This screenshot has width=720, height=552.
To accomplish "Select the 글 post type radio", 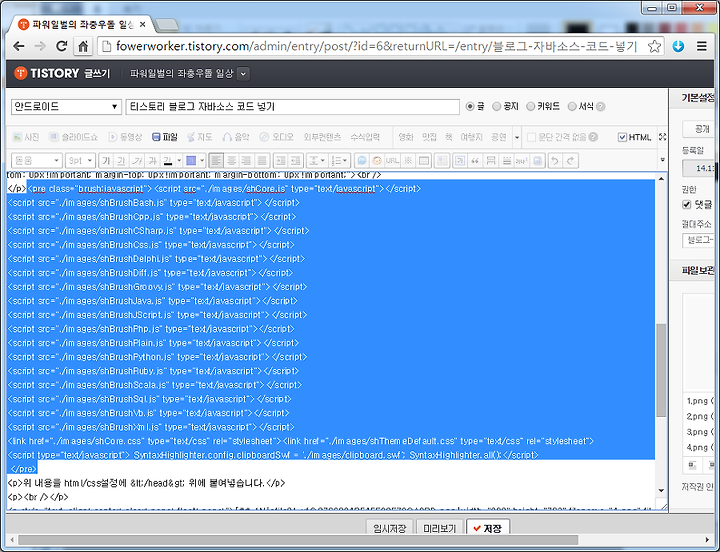I will pyautogui.click(x=470, y=107).
